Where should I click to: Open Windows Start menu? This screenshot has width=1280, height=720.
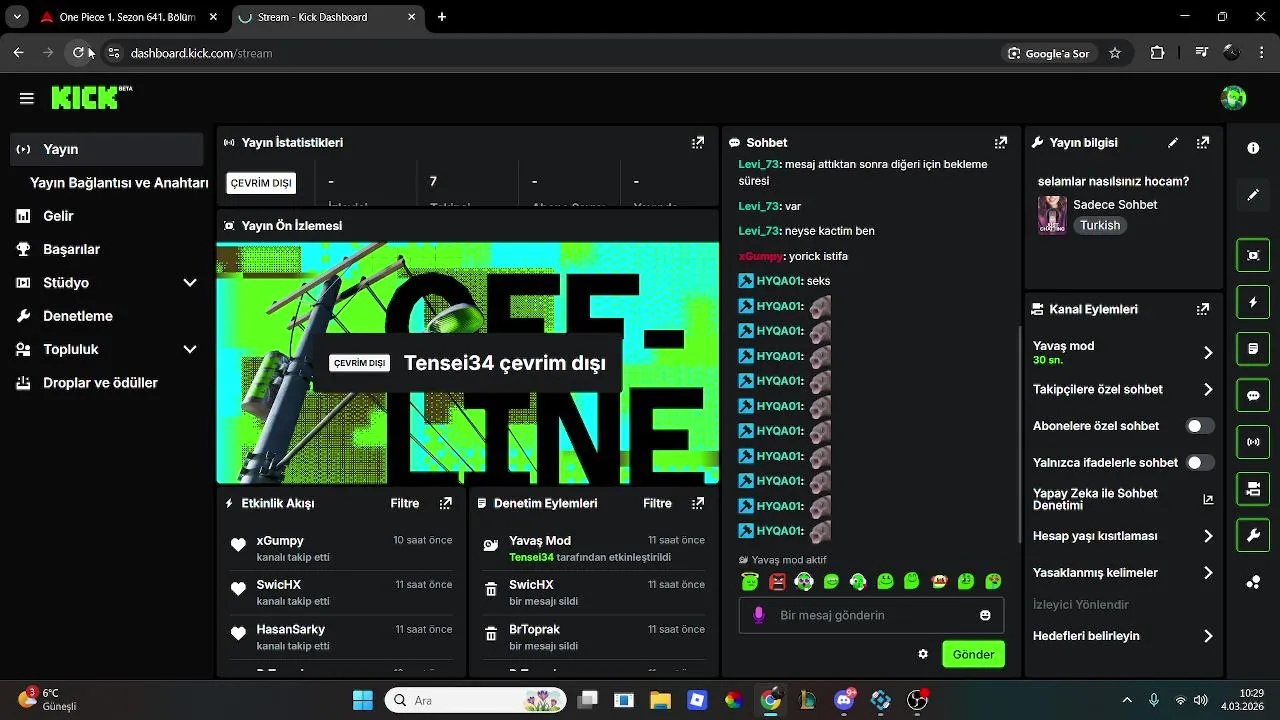362,700
